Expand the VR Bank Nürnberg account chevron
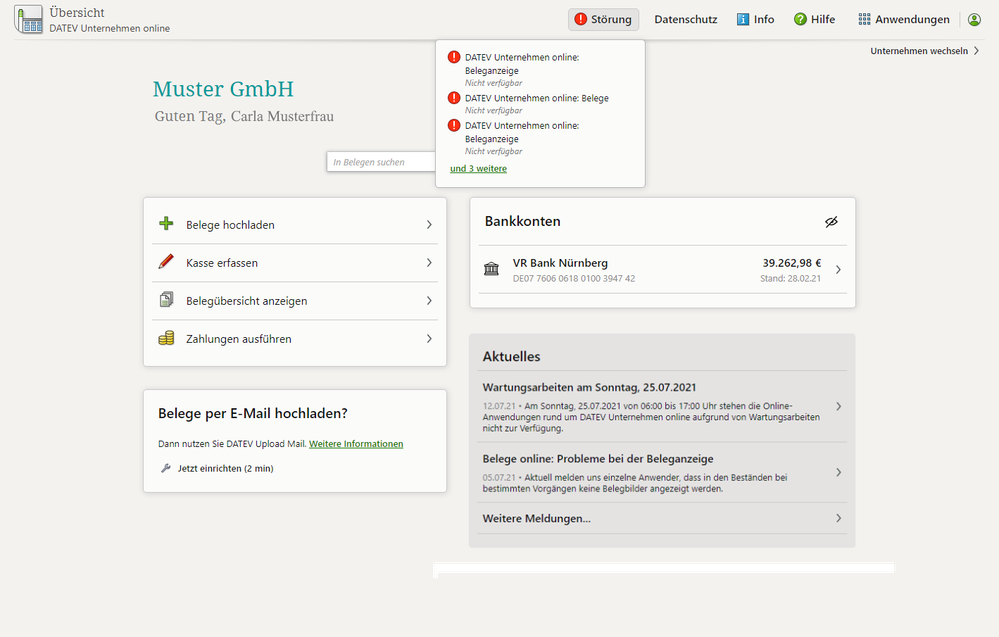This screenshot has height=637, width=999. point(838,269)
